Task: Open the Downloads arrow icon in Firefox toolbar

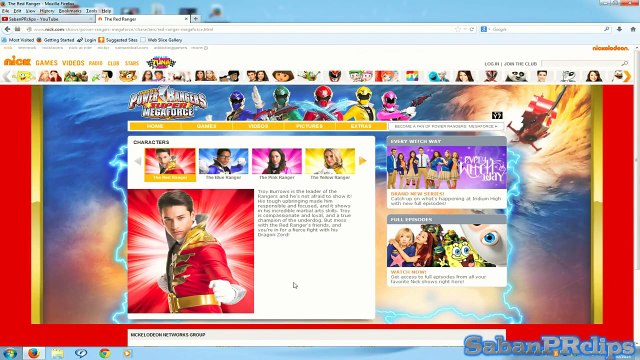Action: (x=619, y=29)
